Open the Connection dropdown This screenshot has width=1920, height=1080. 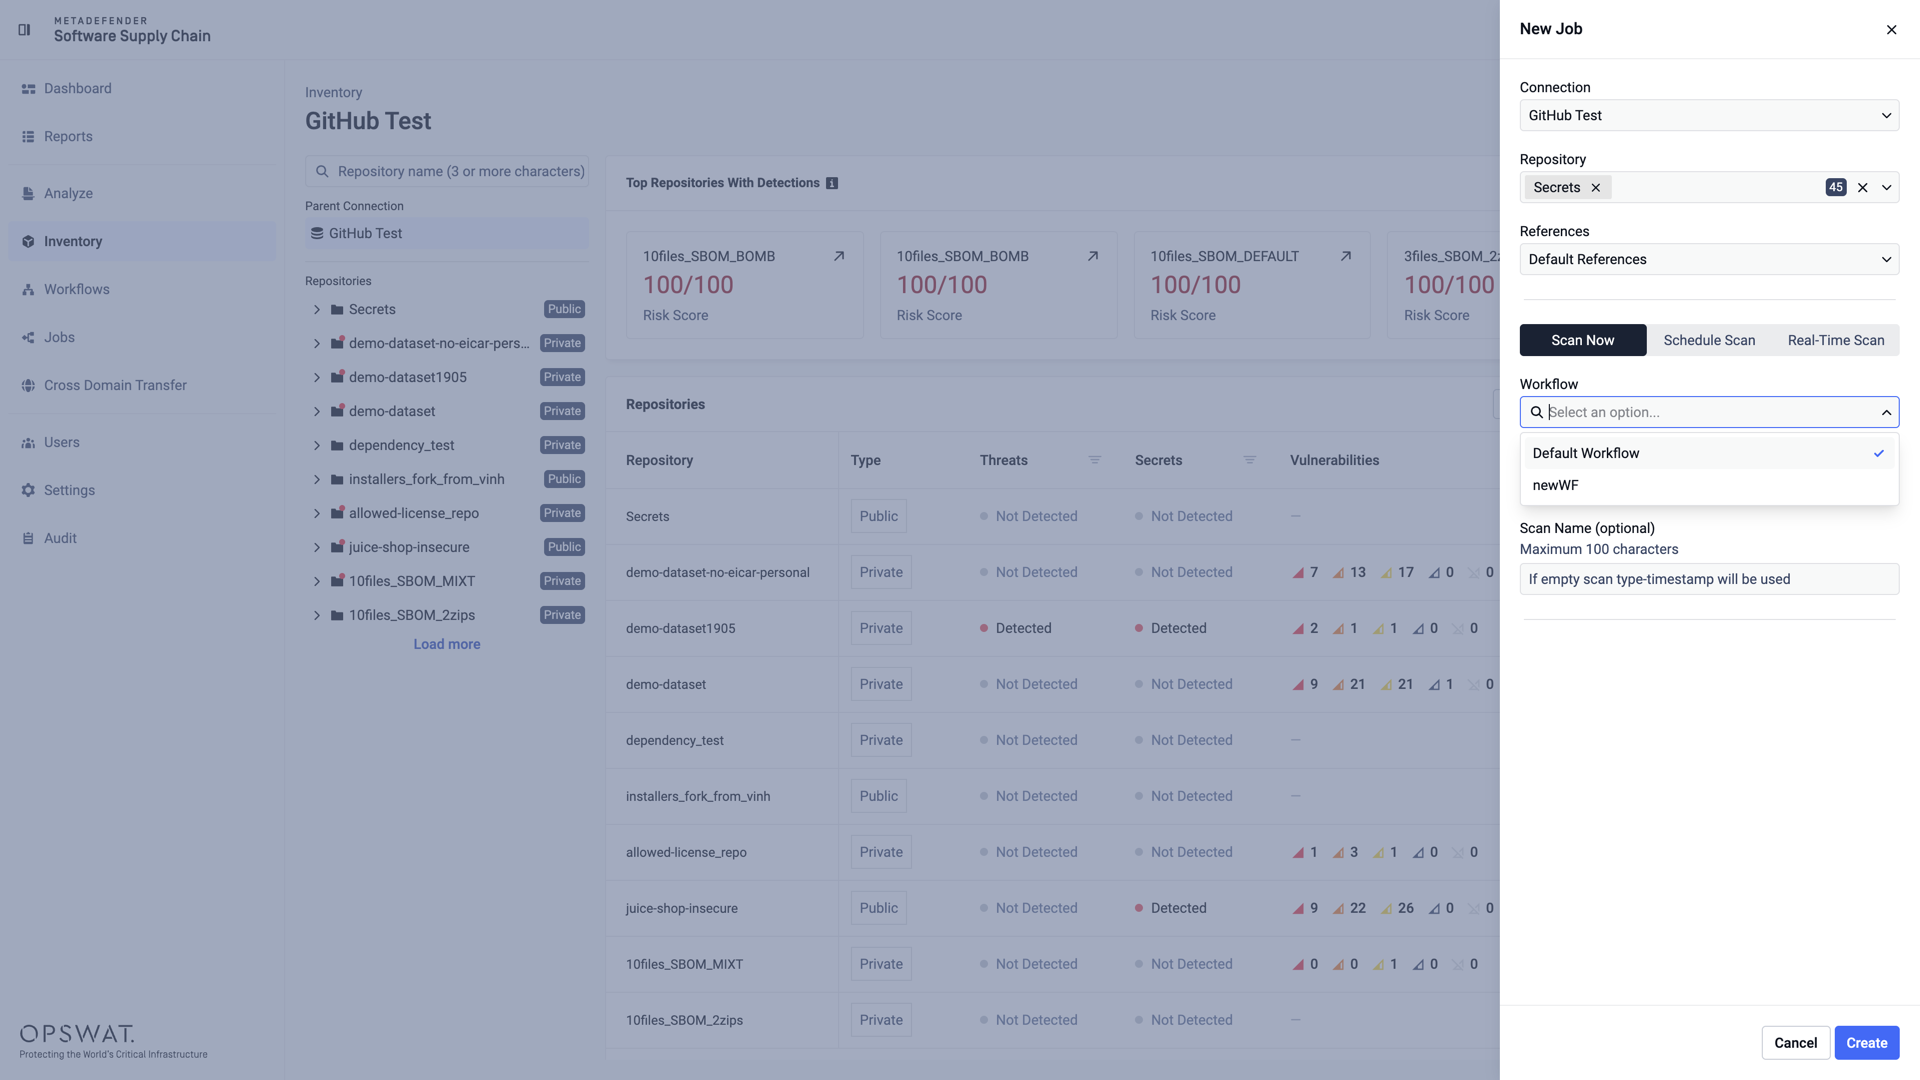tap(1709, 116)
